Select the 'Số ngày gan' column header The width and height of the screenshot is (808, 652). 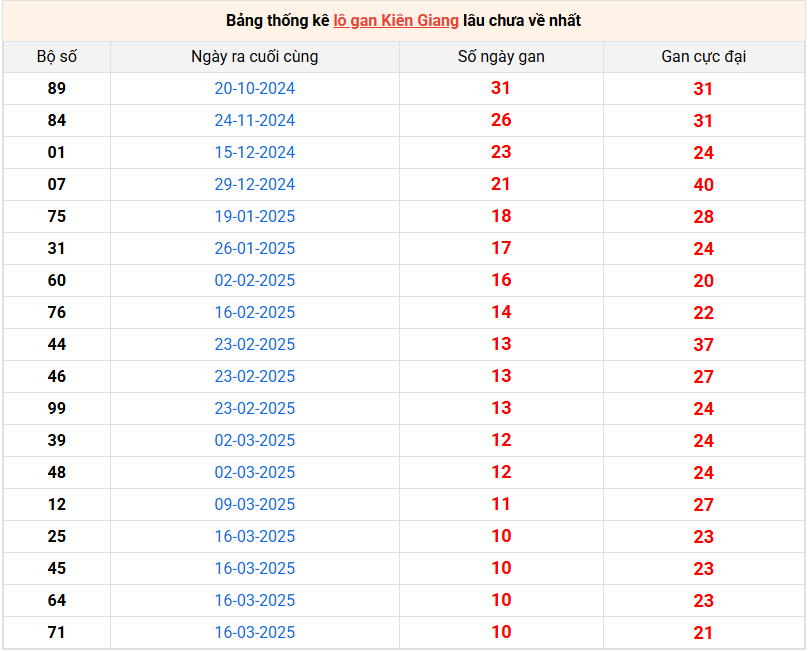coord(501,57)
